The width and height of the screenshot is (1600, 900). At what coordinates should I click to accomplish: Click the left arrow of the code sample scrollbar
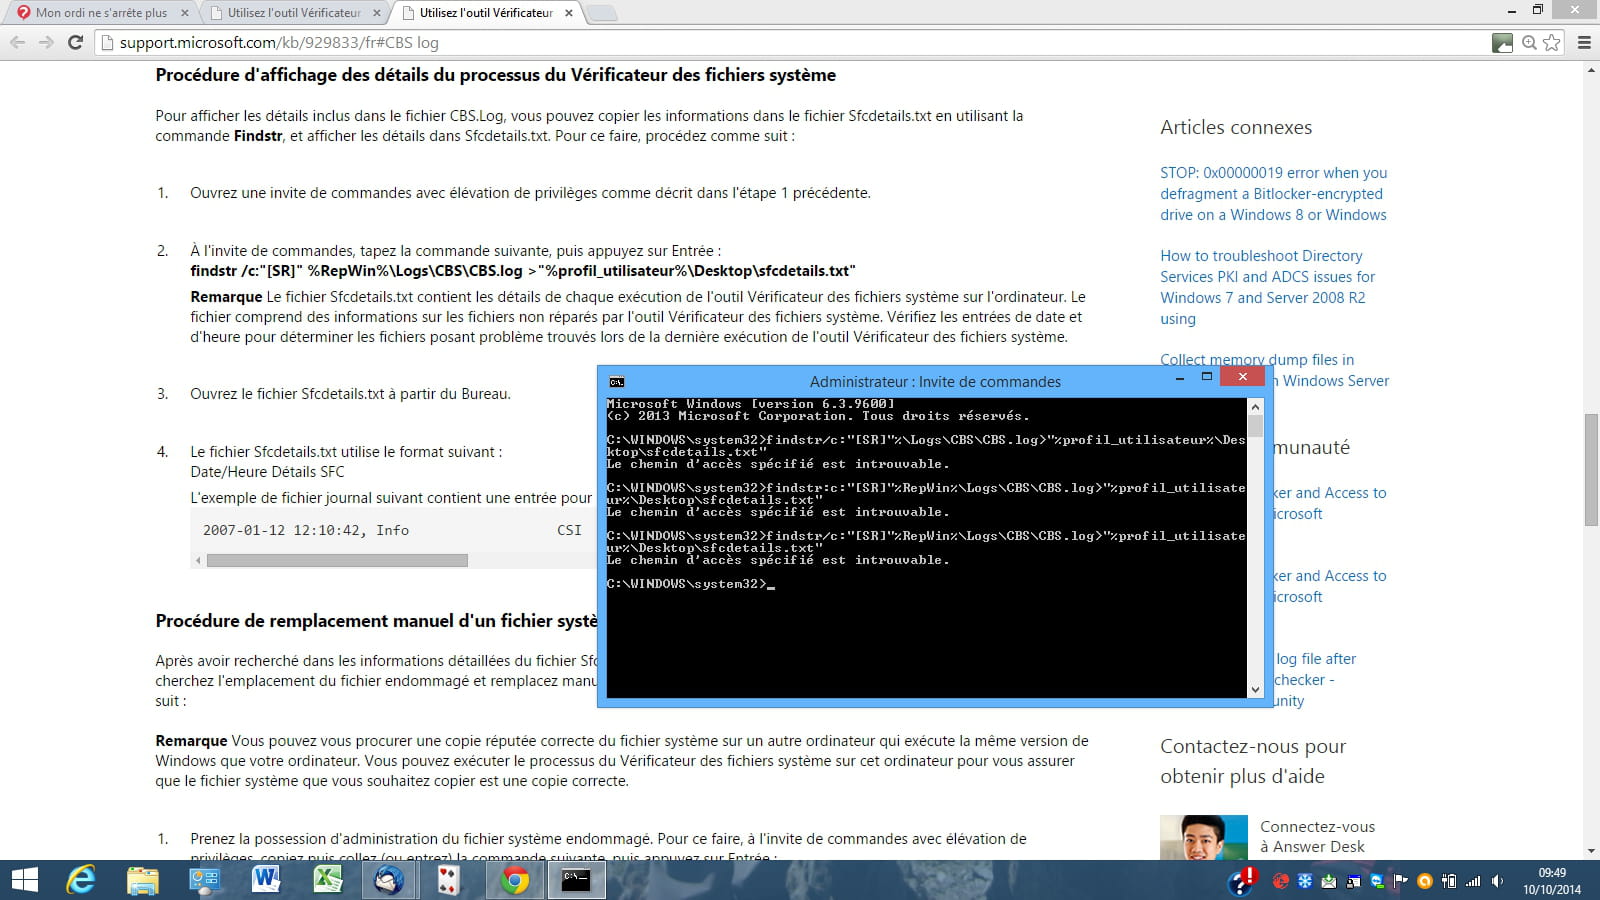click(x=198, y=560)
